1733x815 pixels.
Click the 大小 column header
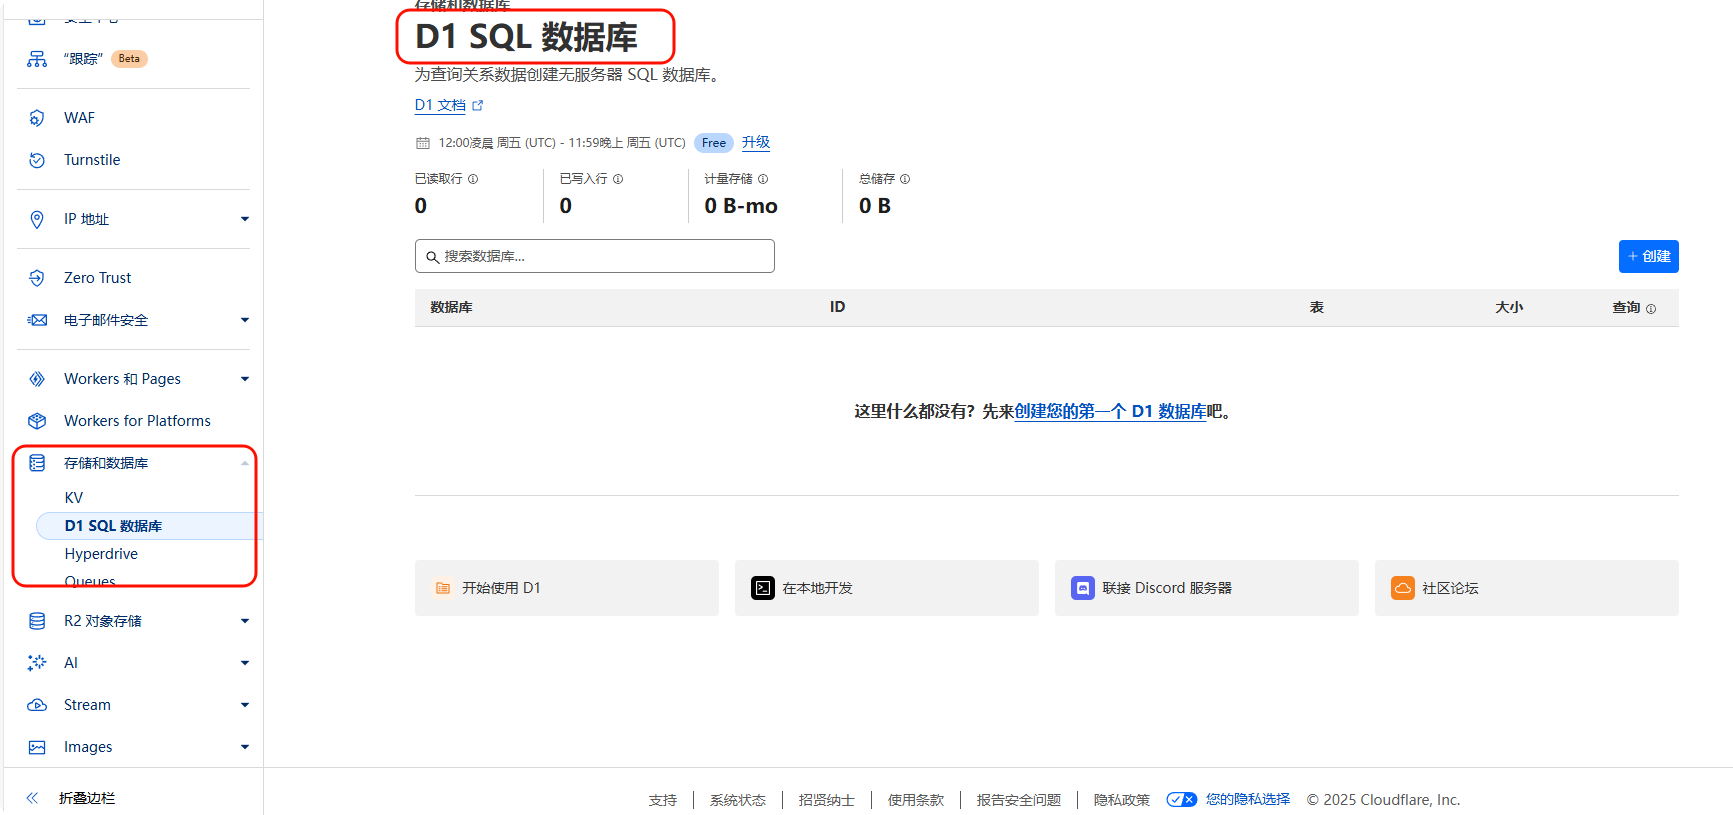click(x=1509, y=307)
